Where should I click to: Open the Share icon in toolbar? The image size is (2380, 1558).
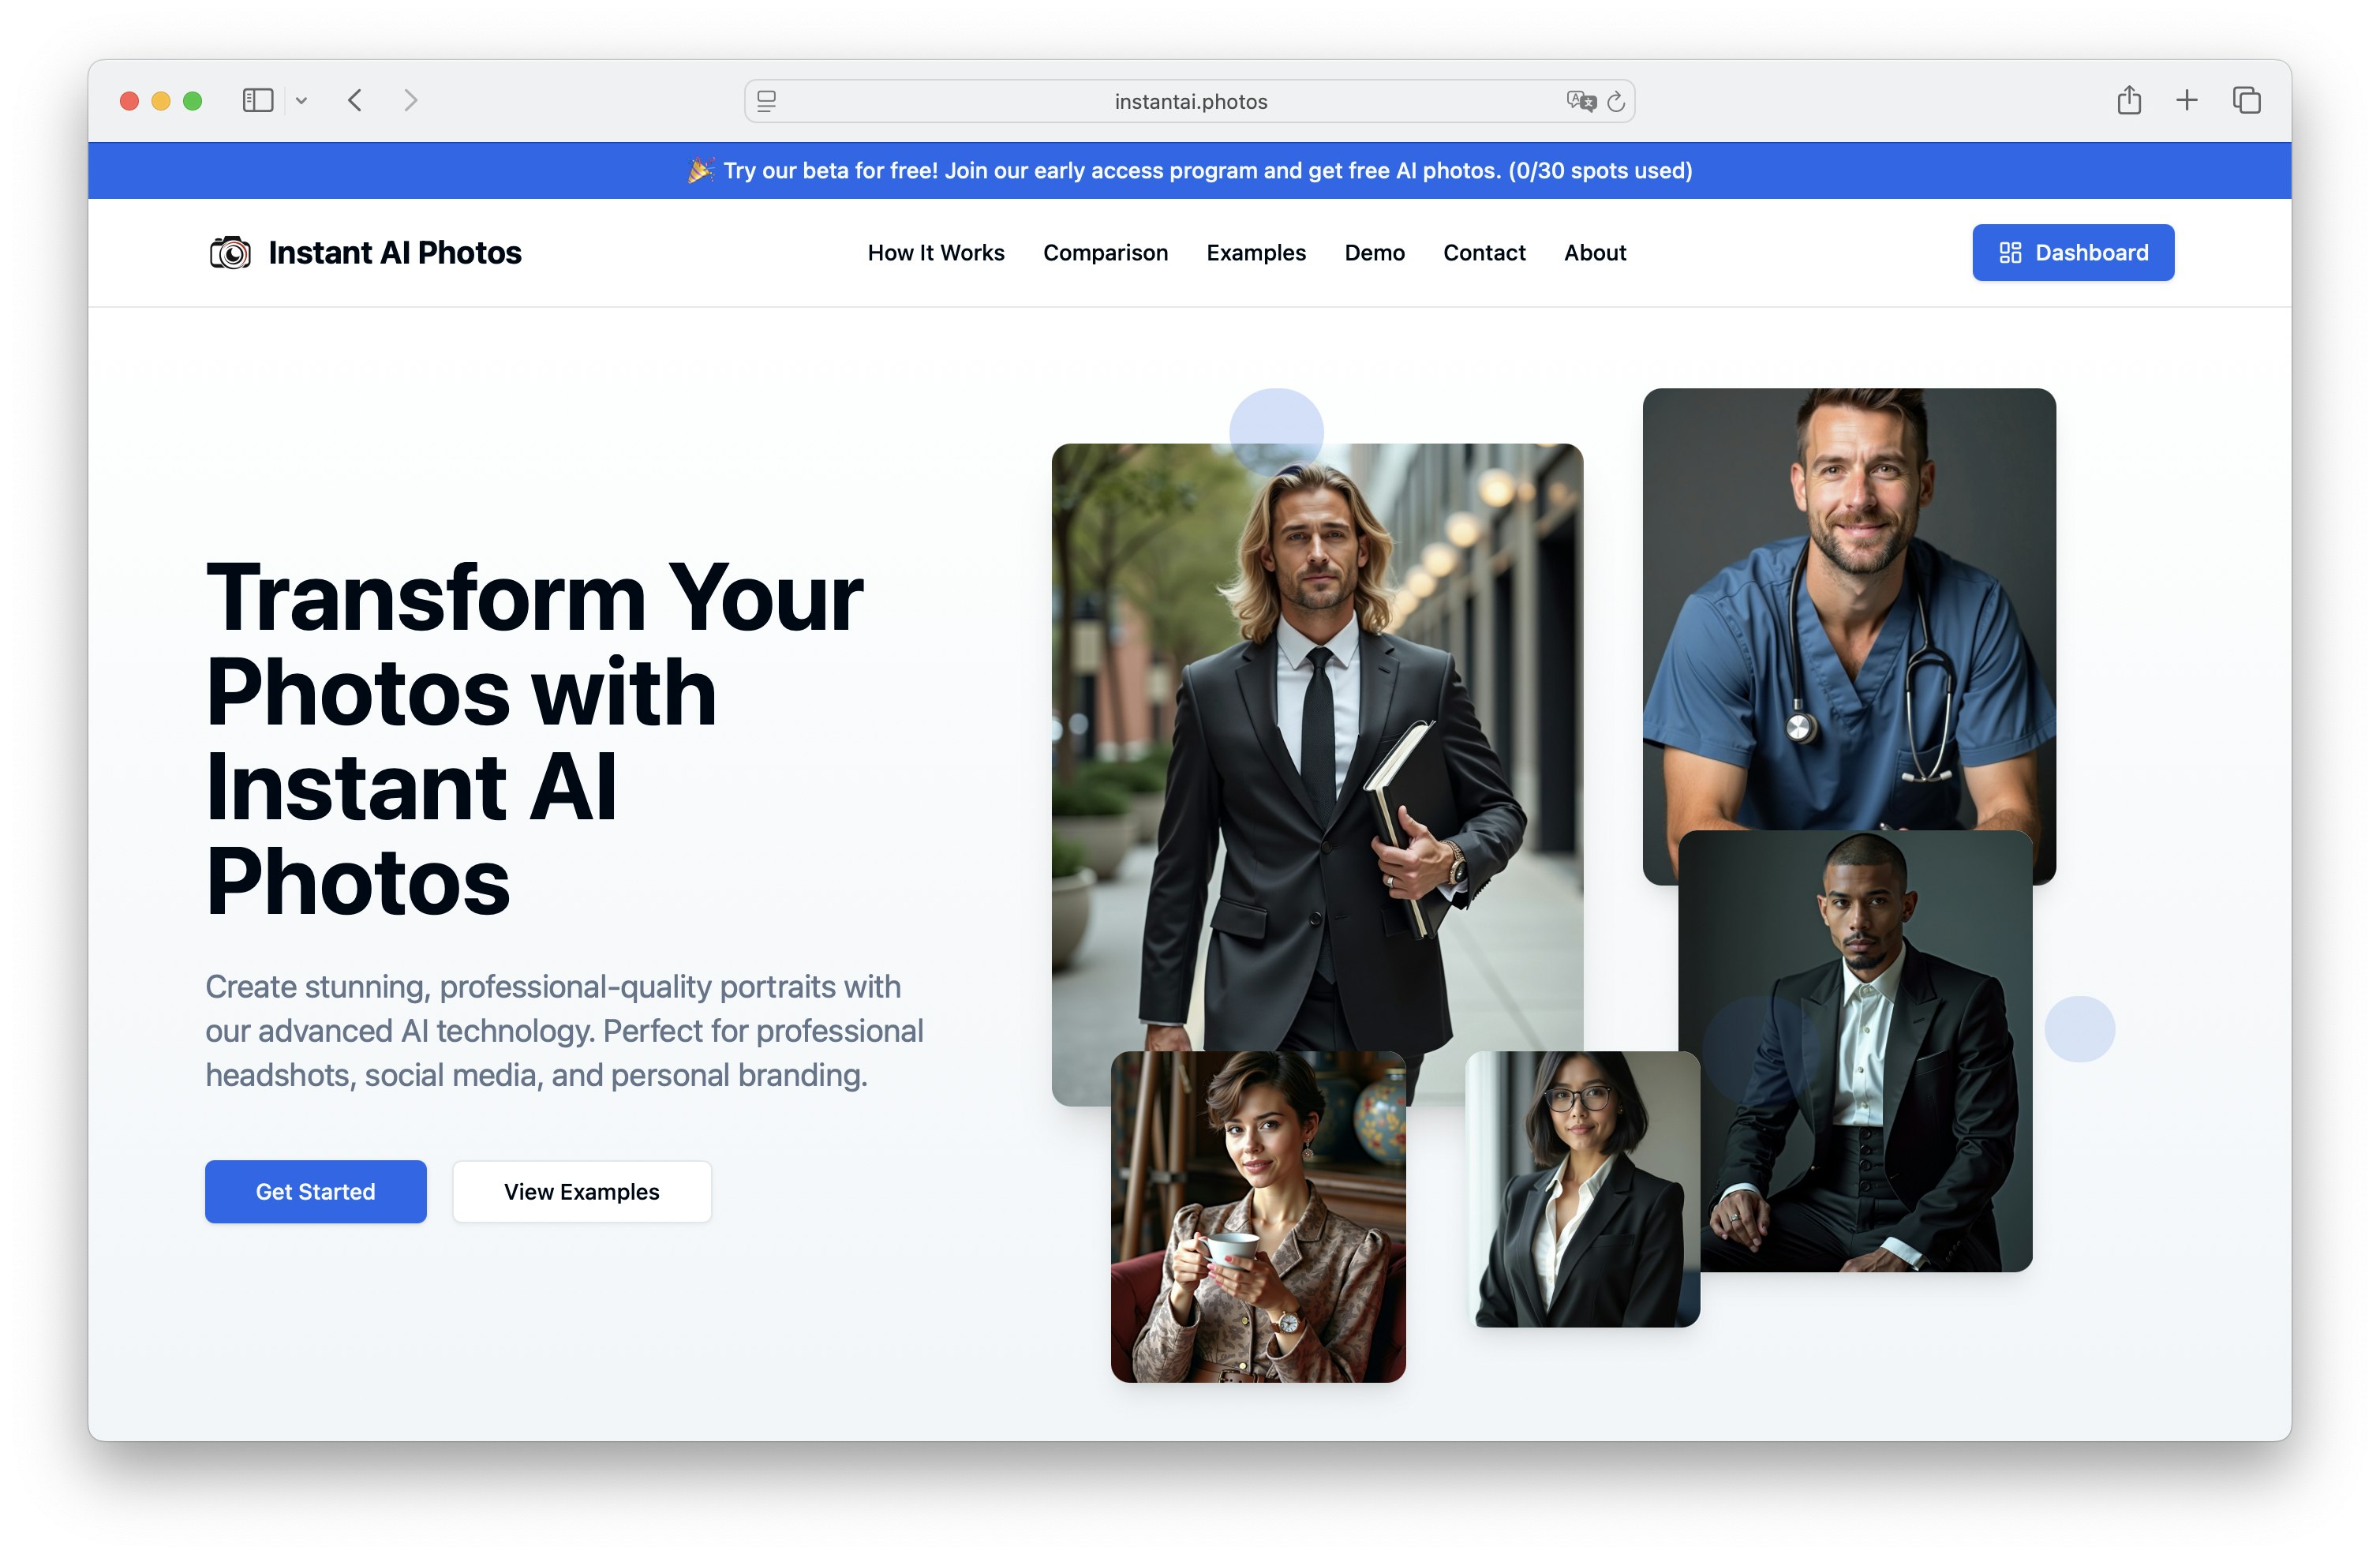[2129, 100]
